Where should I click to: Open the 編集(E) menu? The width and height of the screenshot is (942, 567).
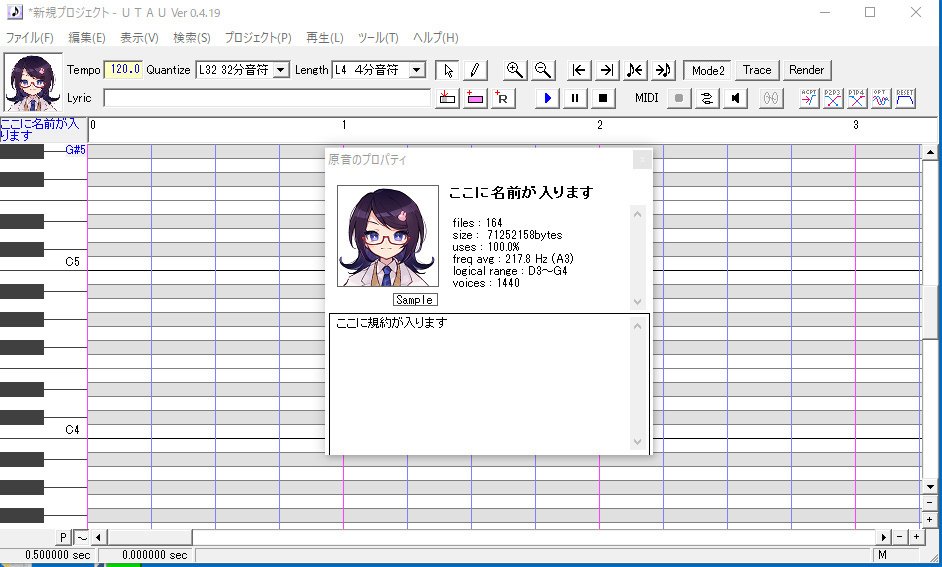[87, 38]
